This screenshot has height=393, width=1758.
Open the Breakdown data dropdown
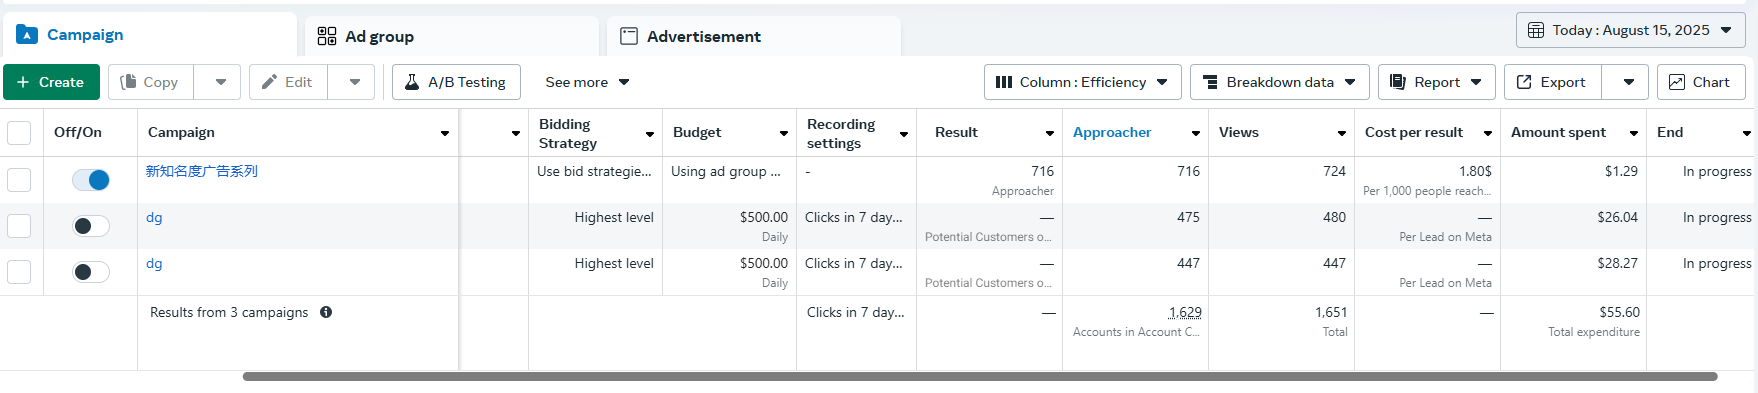pyautogui.click(x=1280, y=82)
